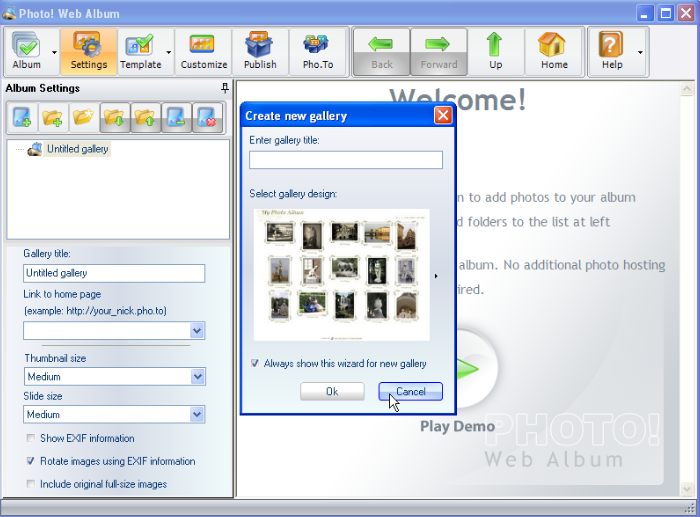Open the Album toolbar button
700x517 pixels.
click(x=27, y=52)
